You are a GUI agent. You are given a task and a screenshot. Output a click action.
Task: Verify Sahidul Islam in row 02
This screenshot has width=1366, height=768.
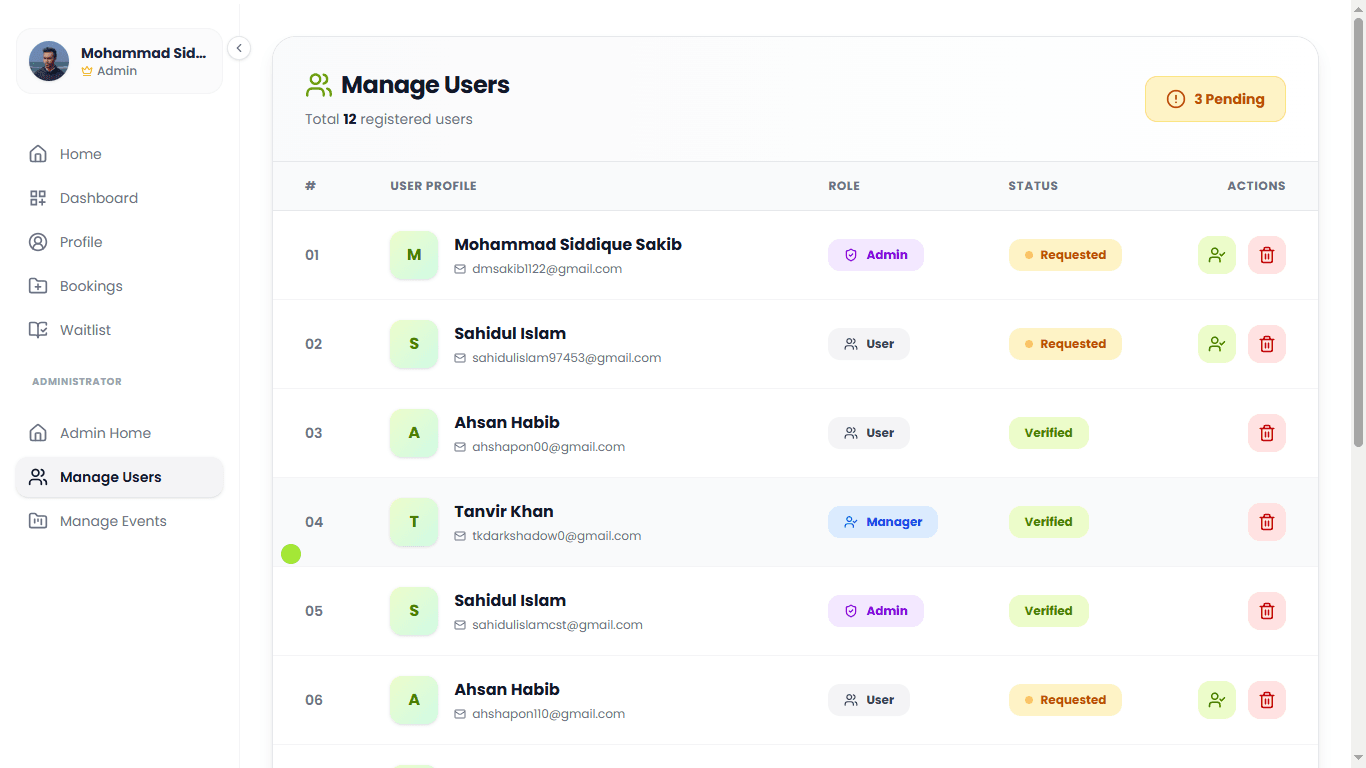point(1216,344)
